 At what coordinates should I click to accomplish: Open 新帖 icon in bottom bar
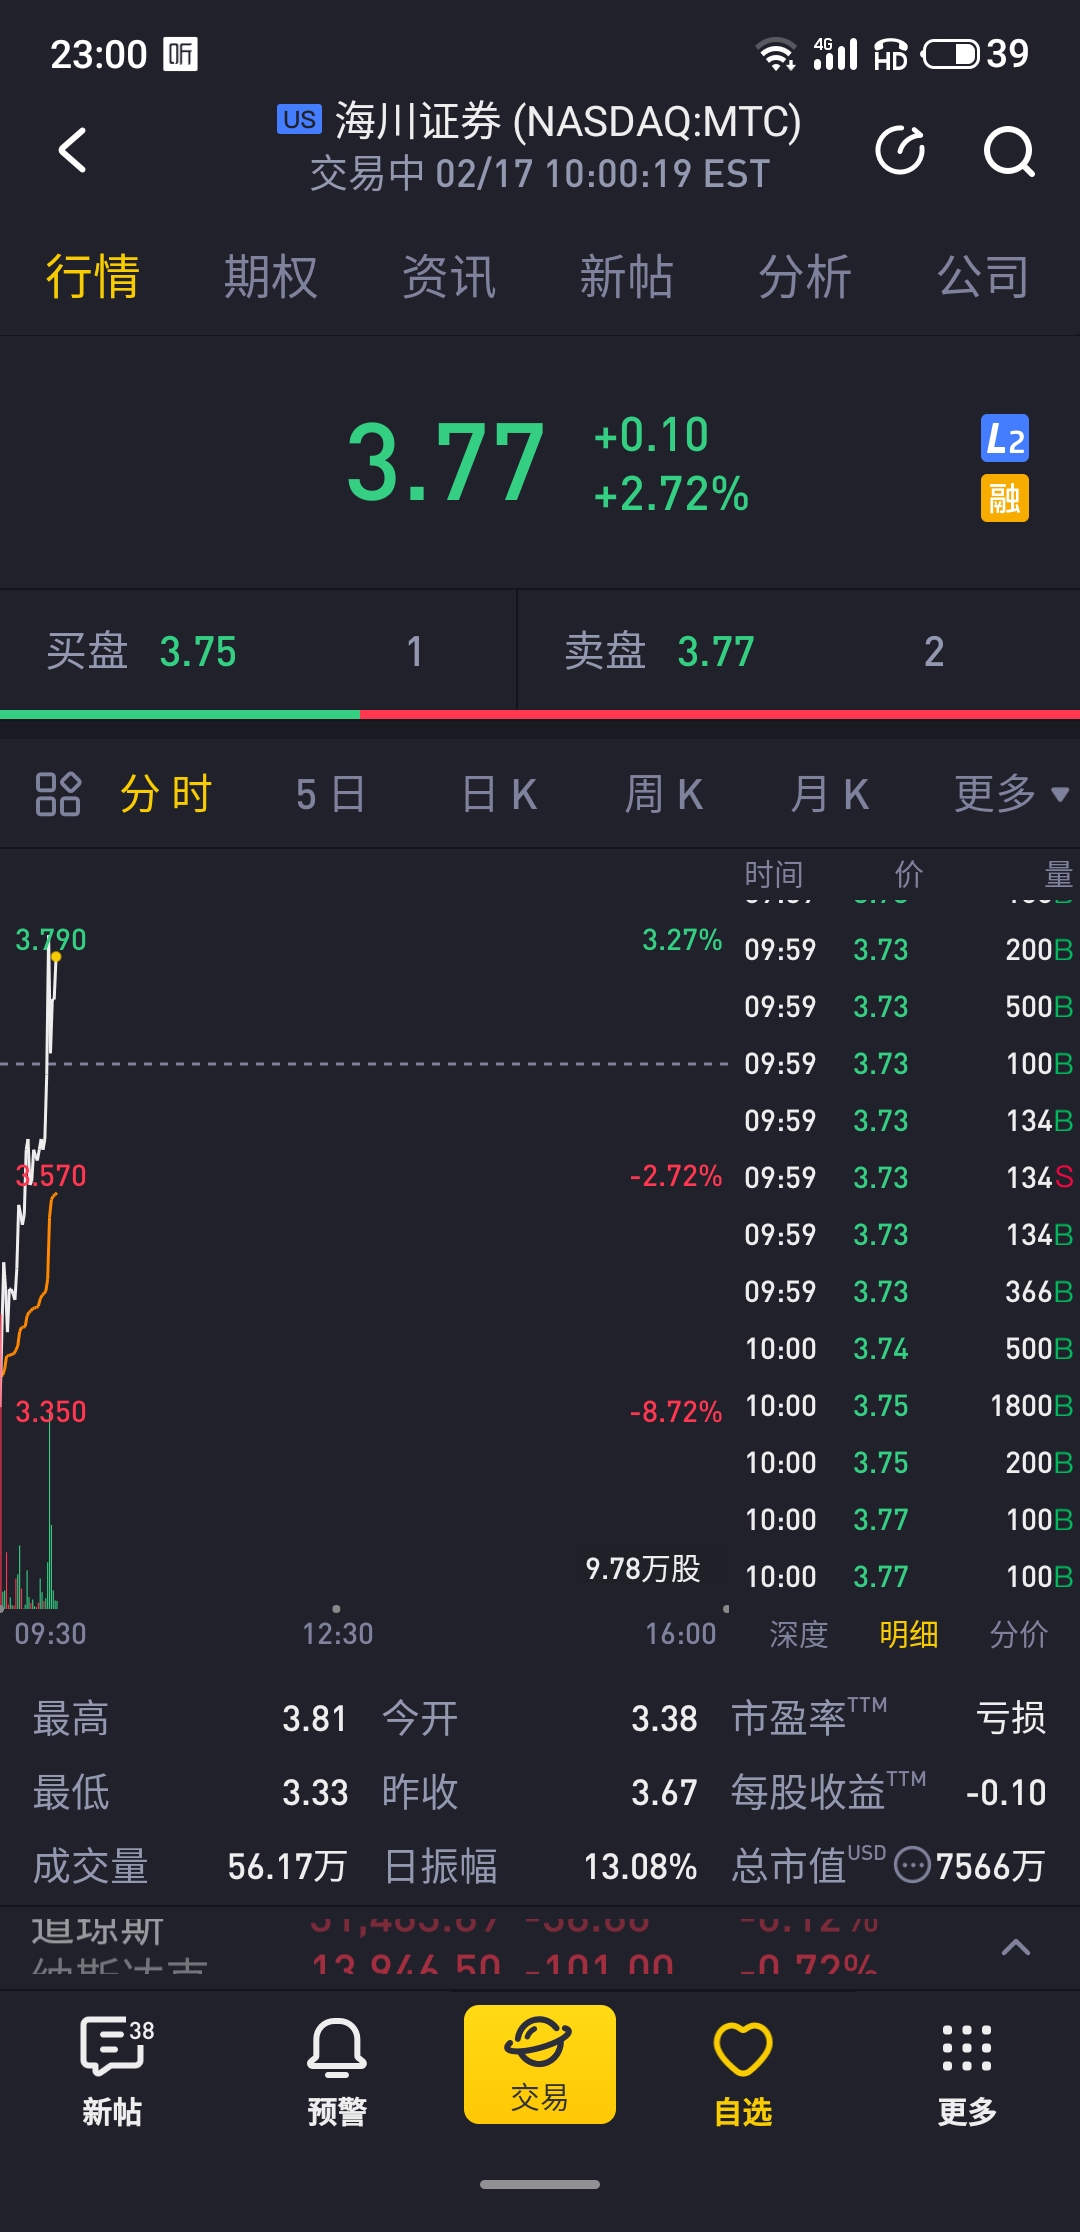tap(112, 2071)
